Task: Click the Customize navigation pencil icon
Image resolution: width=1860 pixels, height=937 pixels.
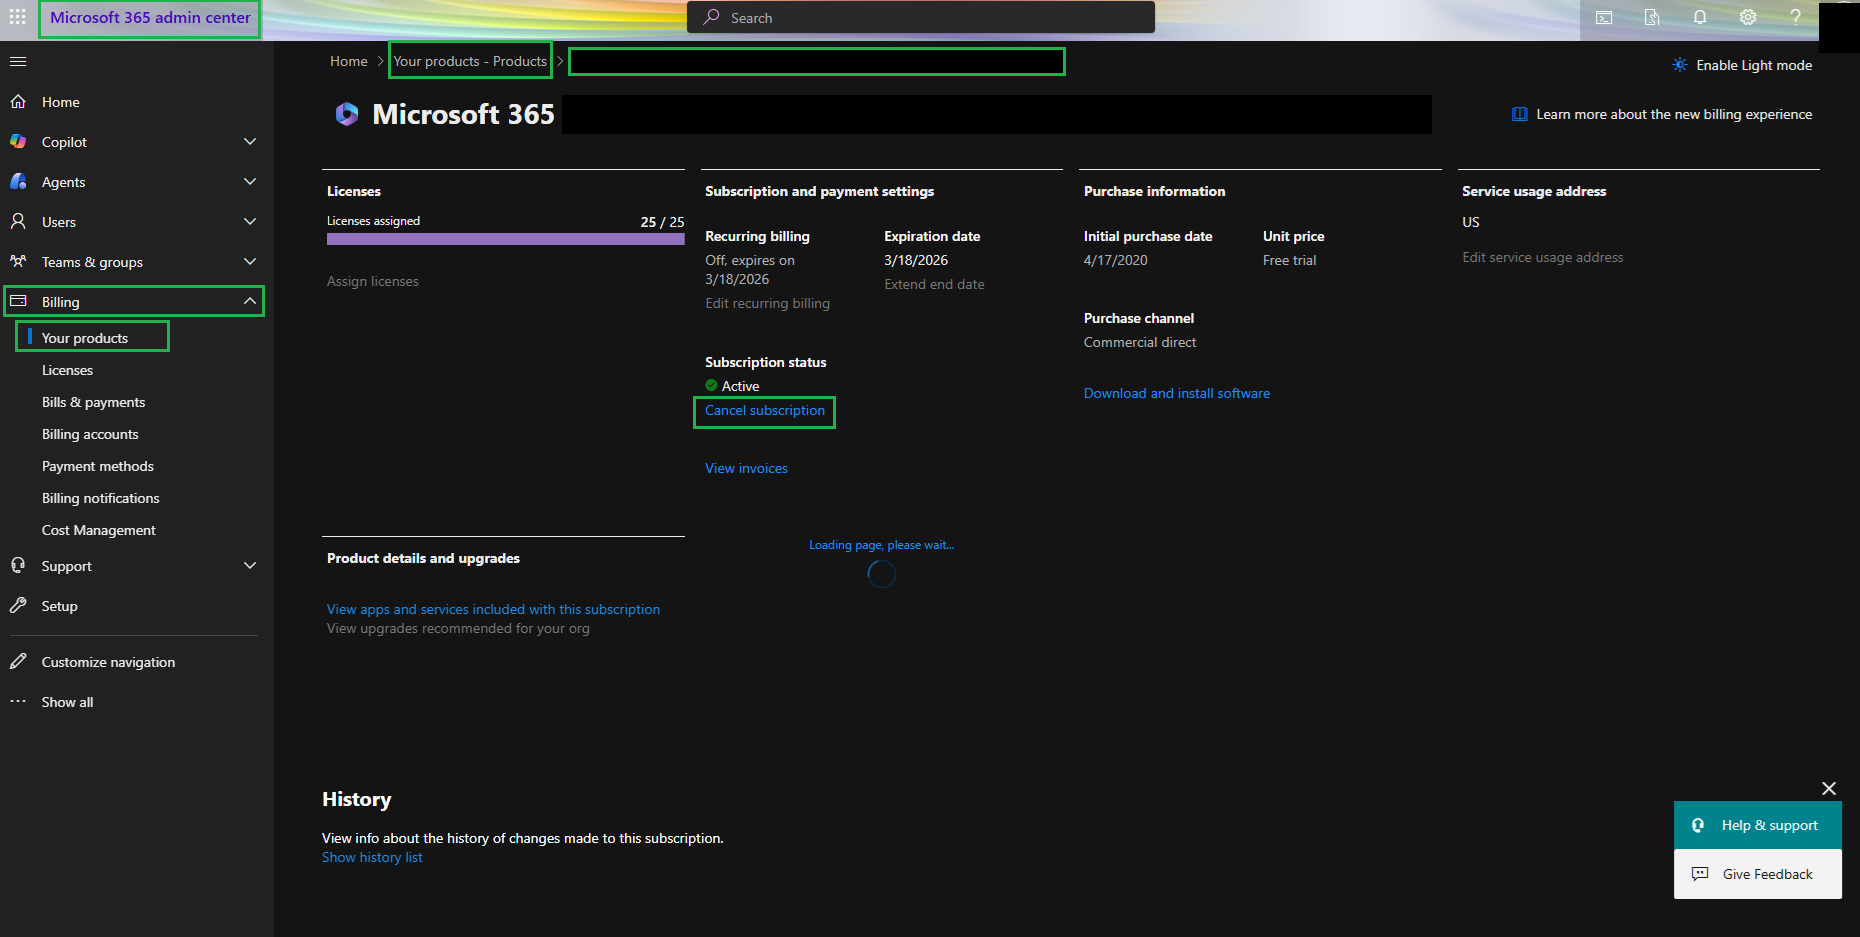Action: (x=18, y=661)
